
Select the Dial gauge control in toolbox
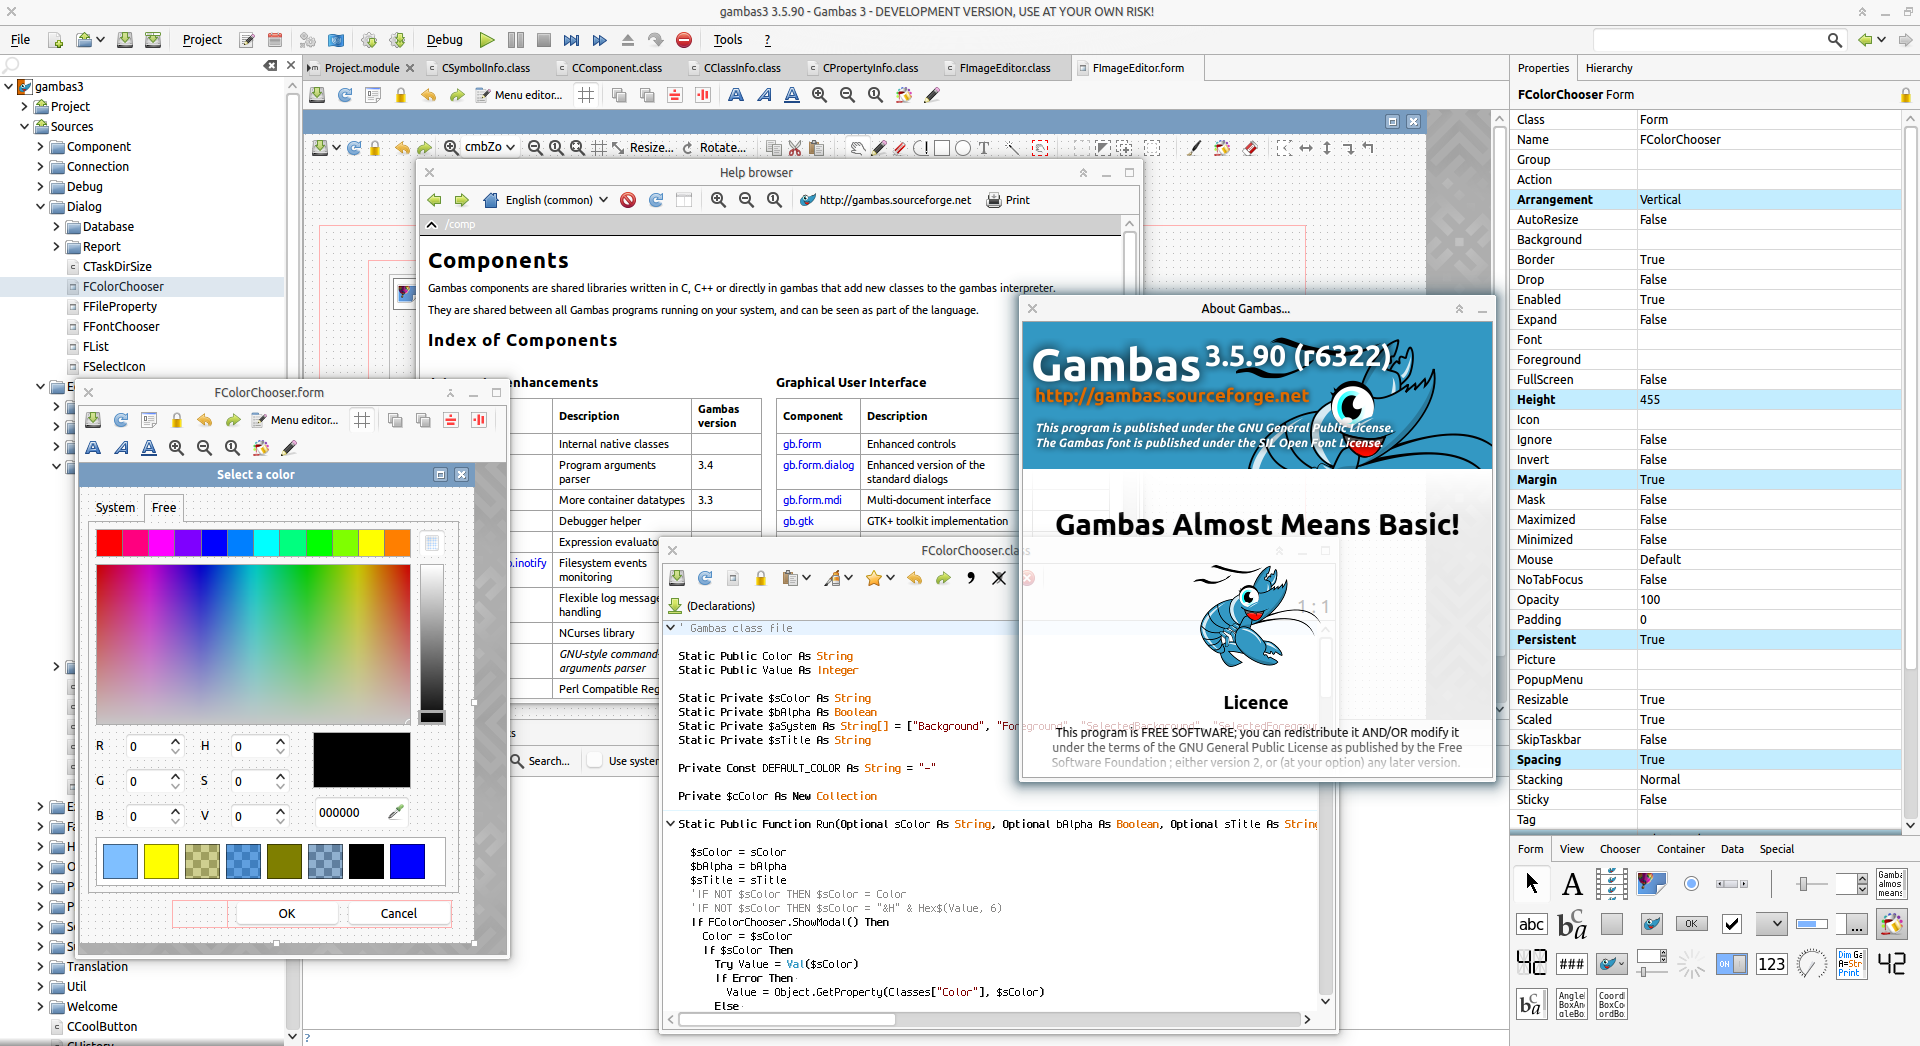tap(1811, 964)
